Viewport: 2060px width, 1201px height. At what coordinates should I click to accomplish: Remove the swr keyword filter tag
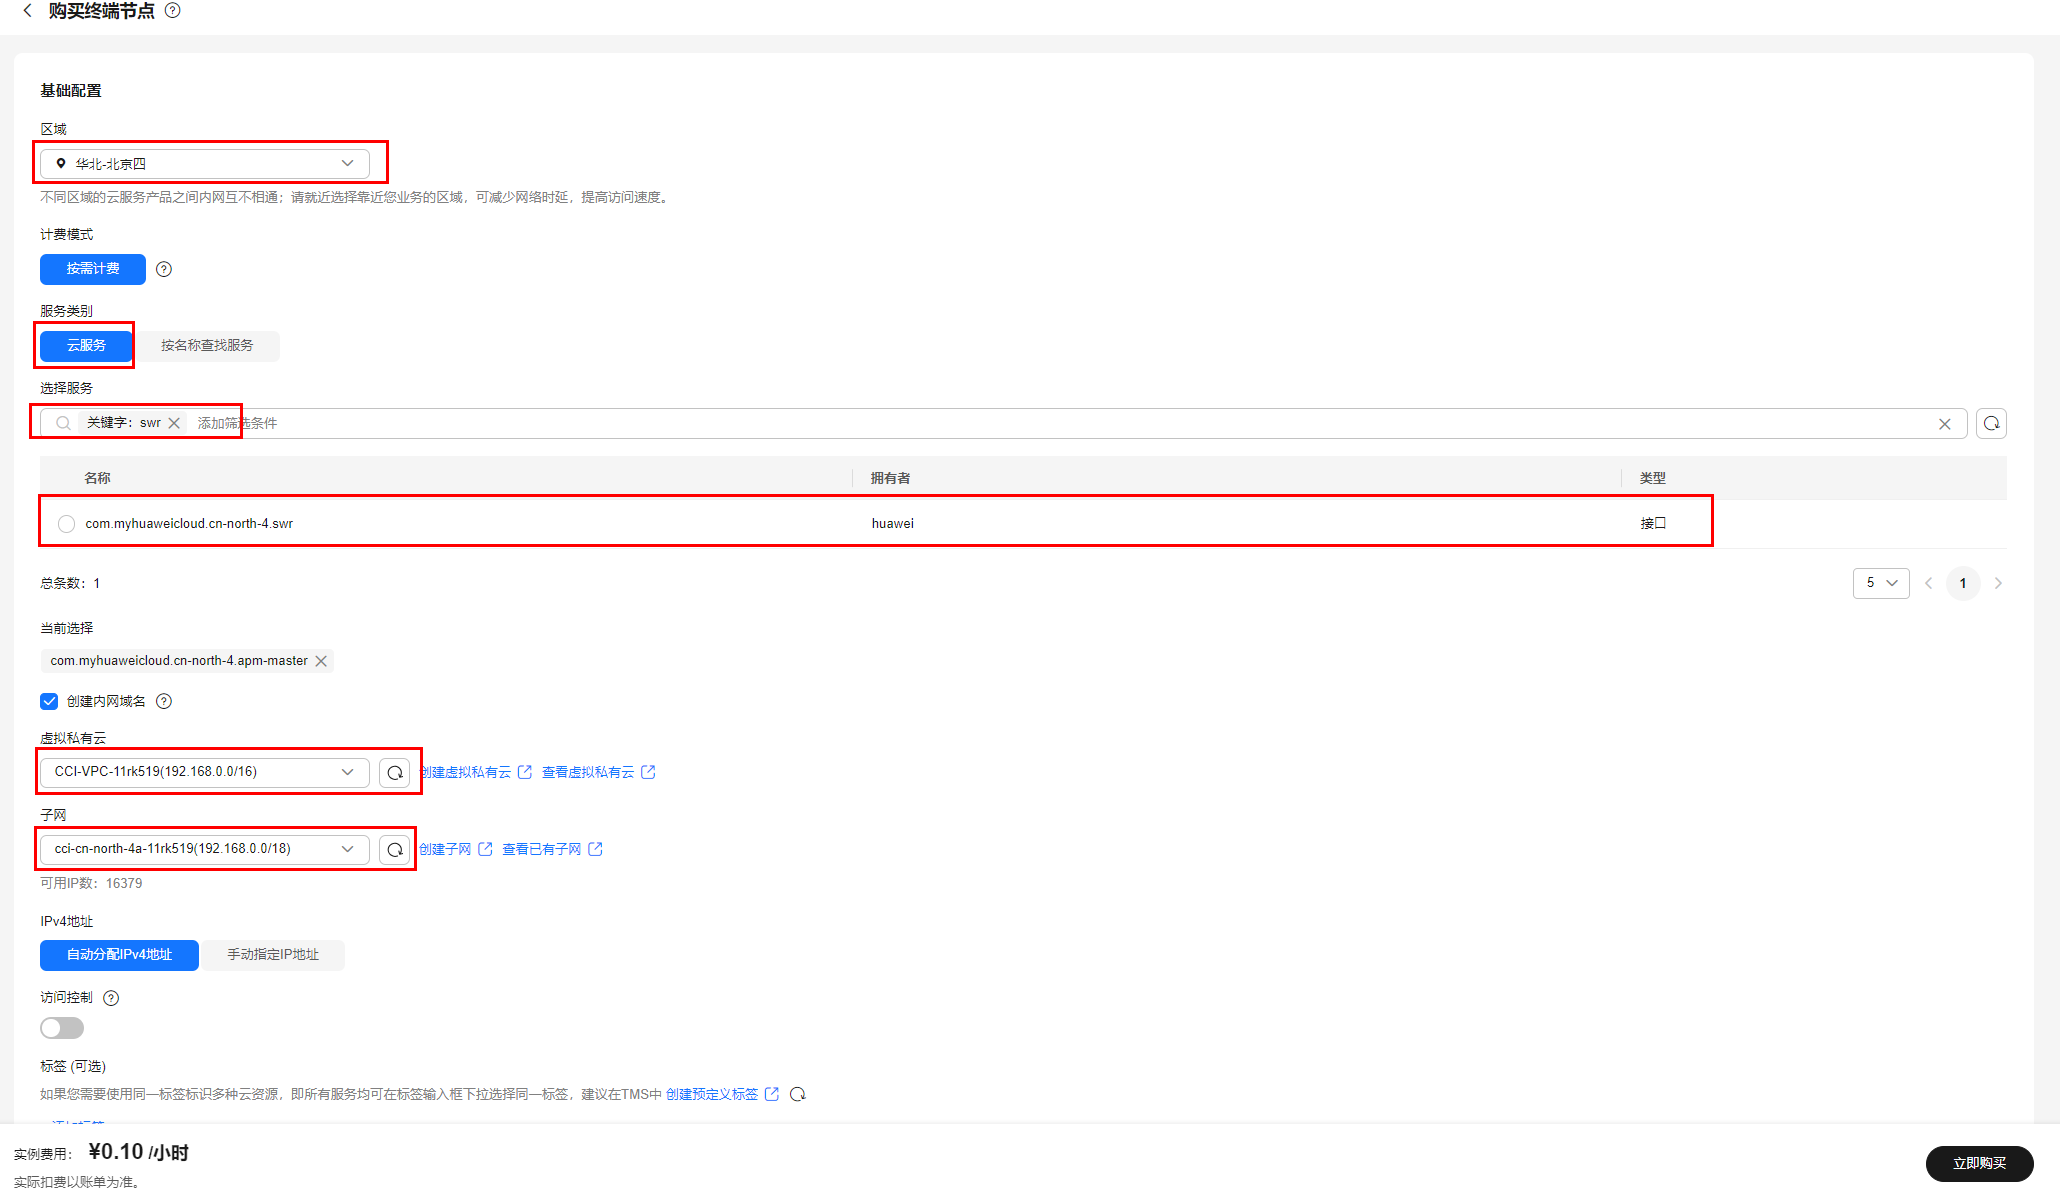[174, 423]
